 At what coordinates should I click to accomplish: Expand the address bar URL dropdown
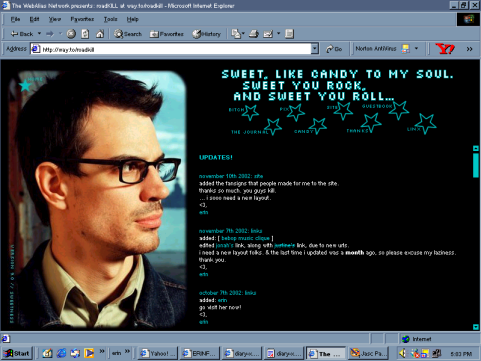pyautogui.click(x=315, y=49)
